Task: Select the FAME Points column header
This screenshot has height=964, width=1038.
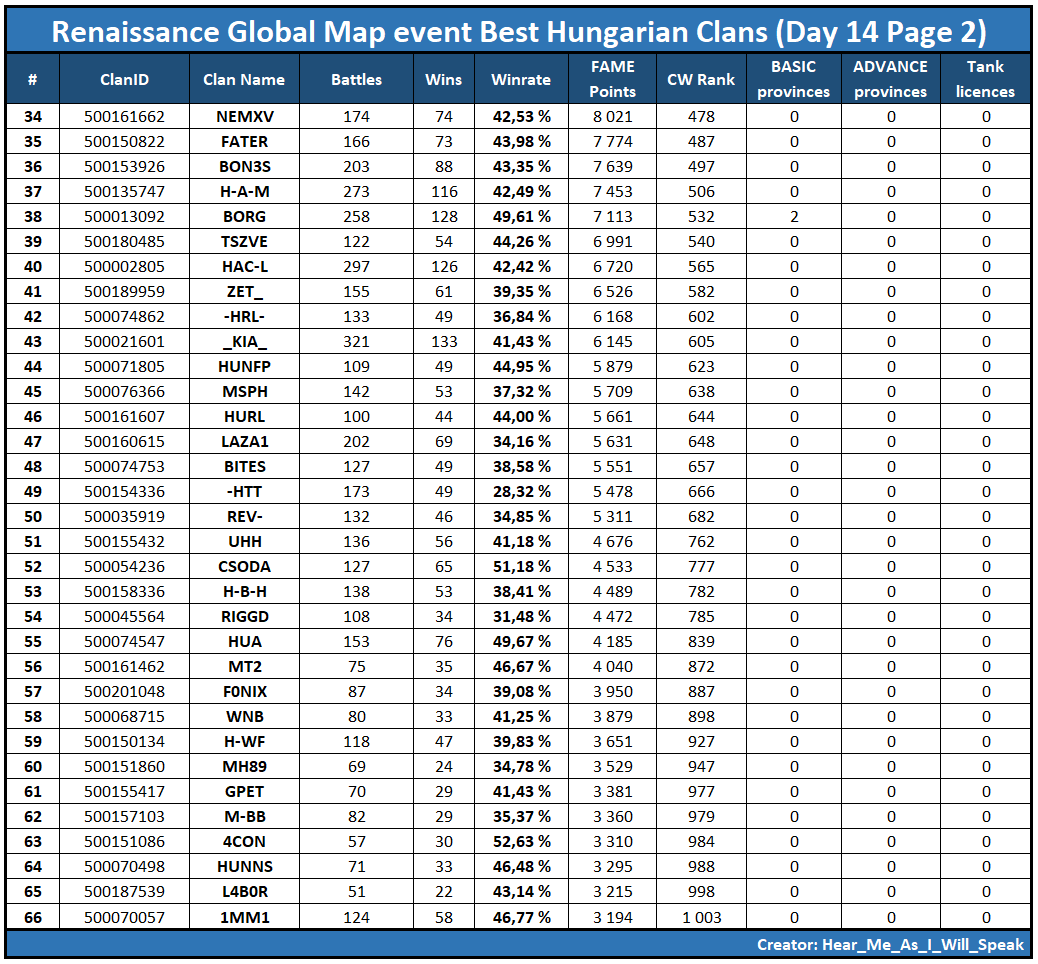Action: click(x=612, y=79)
